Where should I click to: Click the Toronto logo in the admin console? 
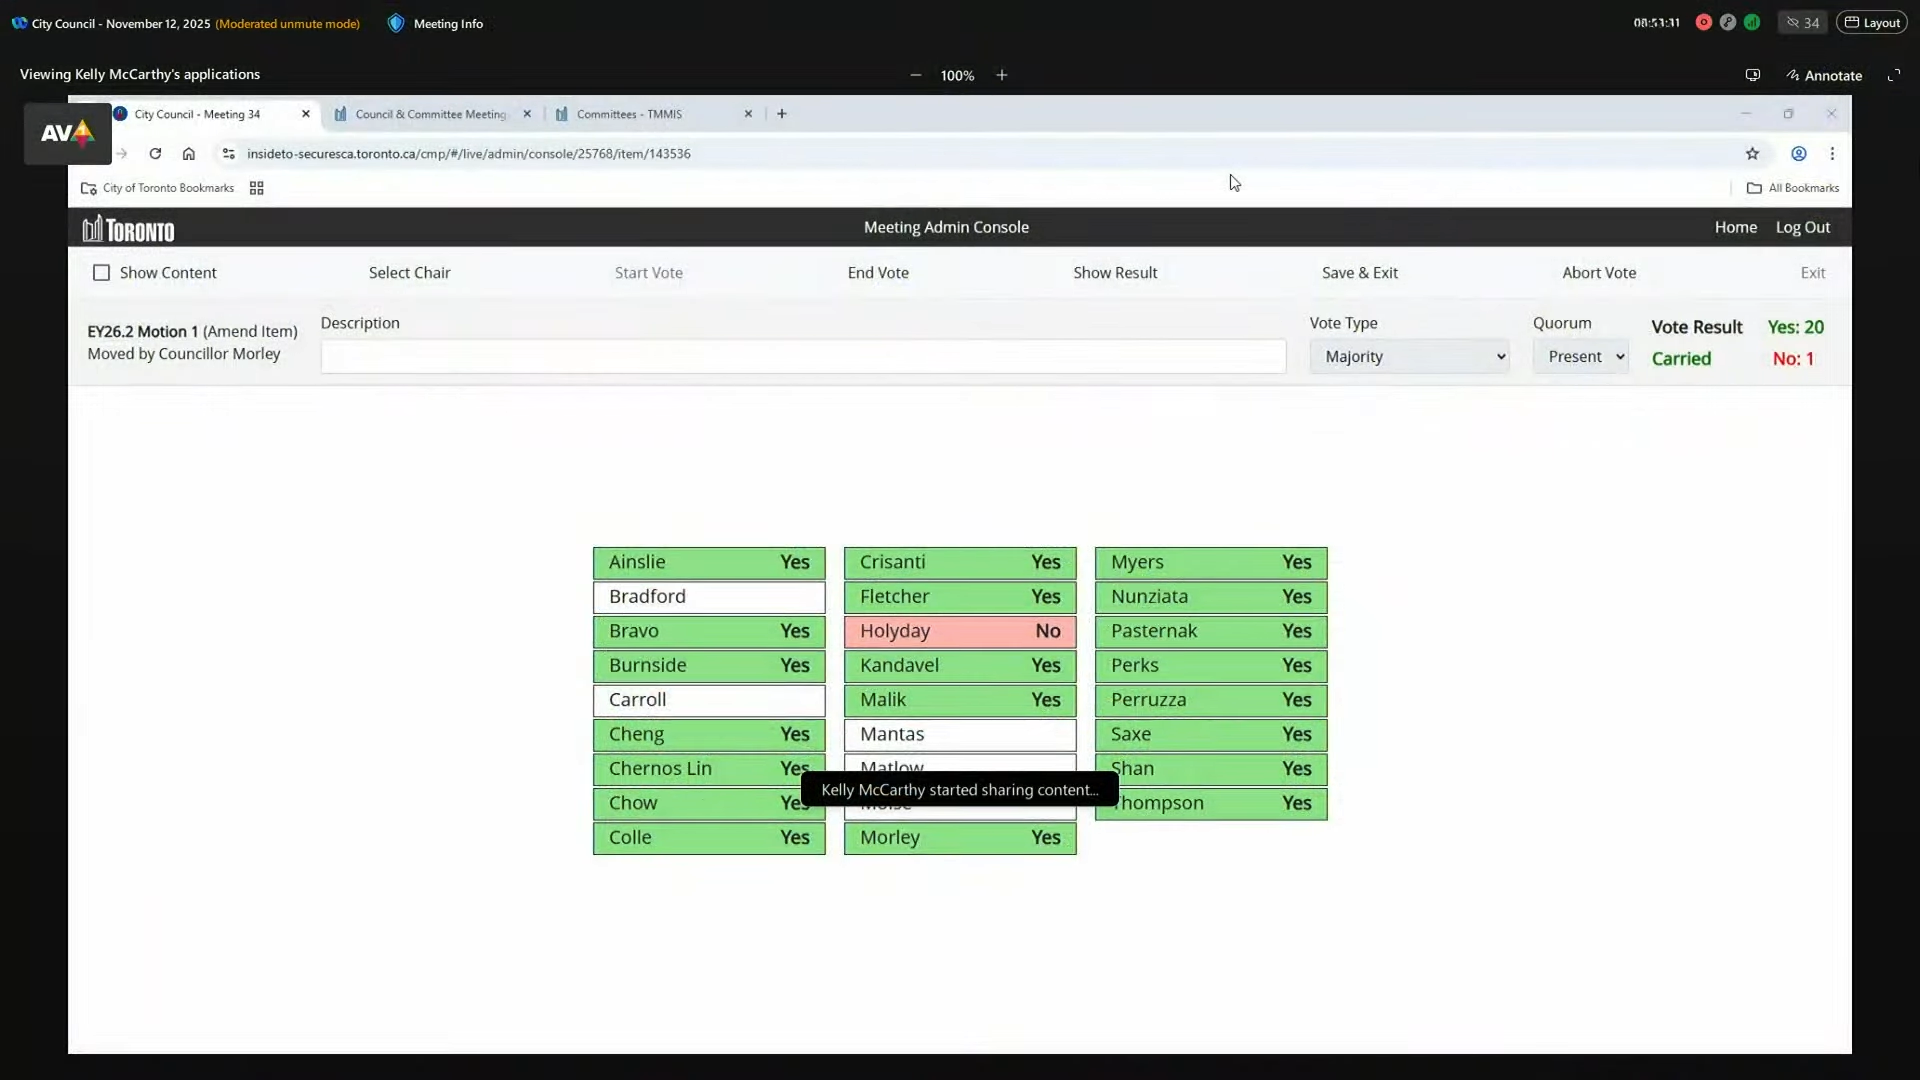click(127, 228)
